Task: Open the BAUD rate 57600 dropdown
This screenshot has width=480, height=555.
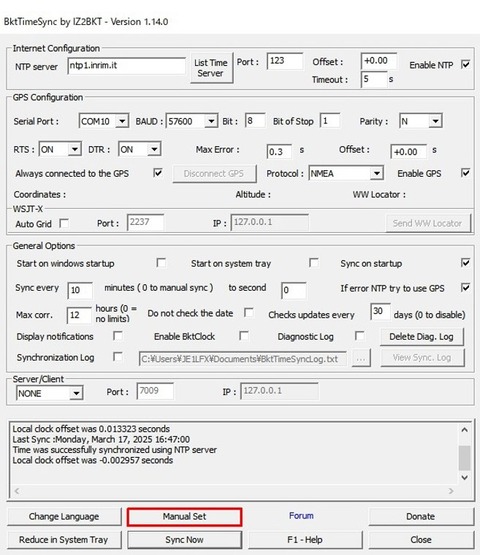Action: pyautogui.click(x=192, y=121)
